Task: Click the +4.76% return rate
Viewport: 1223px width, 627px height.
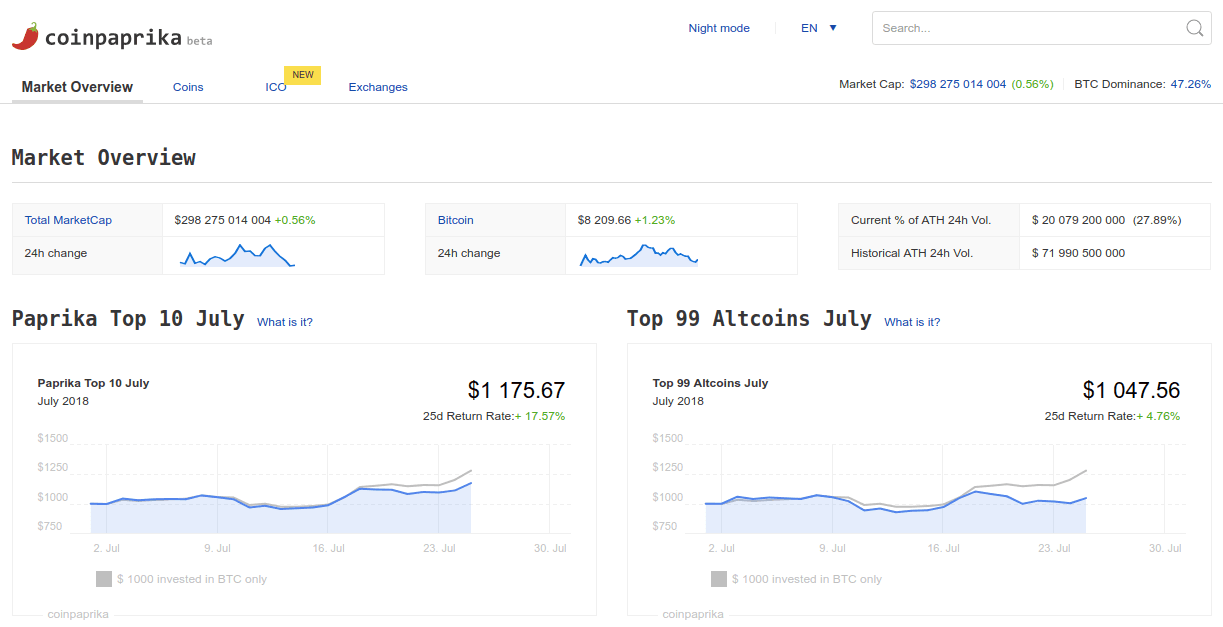Action: [1158, 416]
